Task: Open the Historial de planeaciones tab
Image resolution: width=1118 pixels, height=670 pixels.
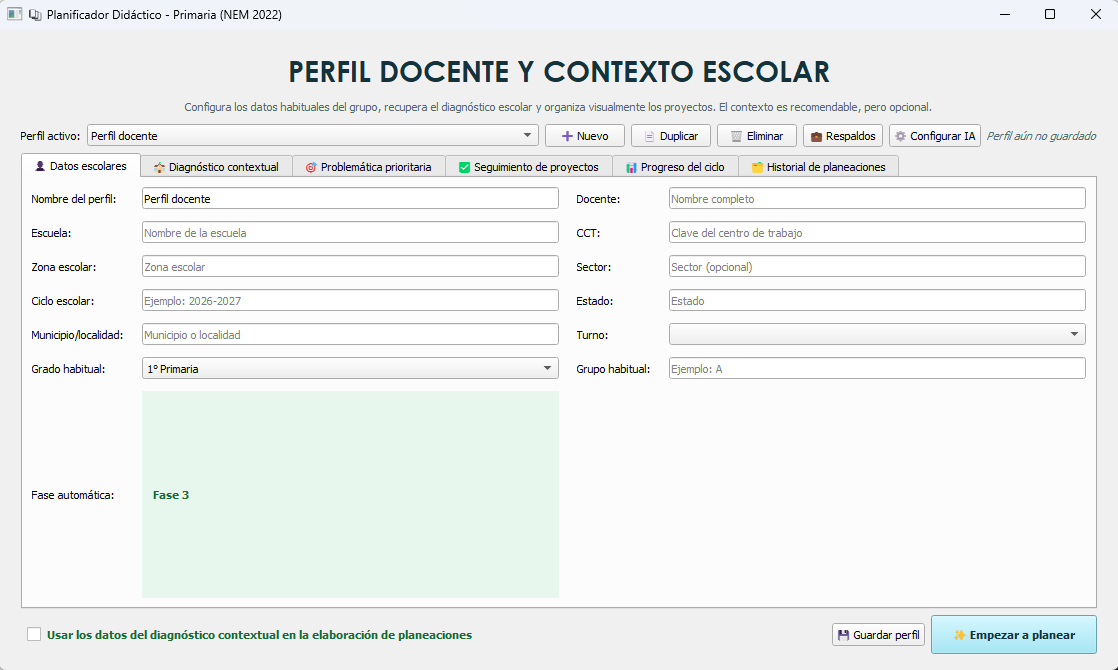Action: [x=819, y=167]
